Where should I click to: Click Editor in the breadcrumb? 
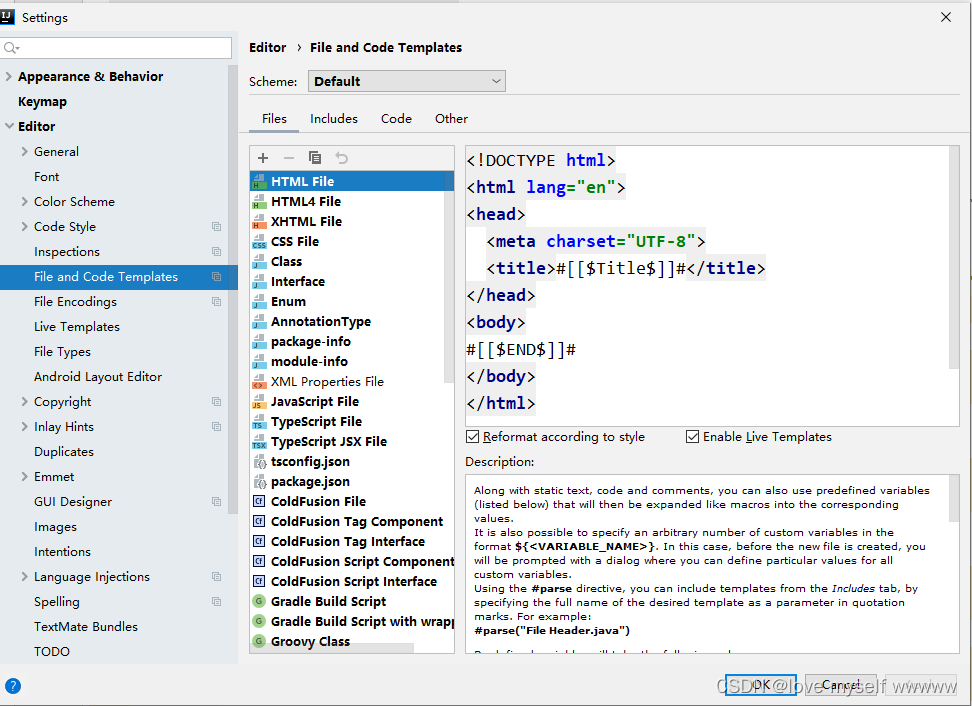coord(268,48)
